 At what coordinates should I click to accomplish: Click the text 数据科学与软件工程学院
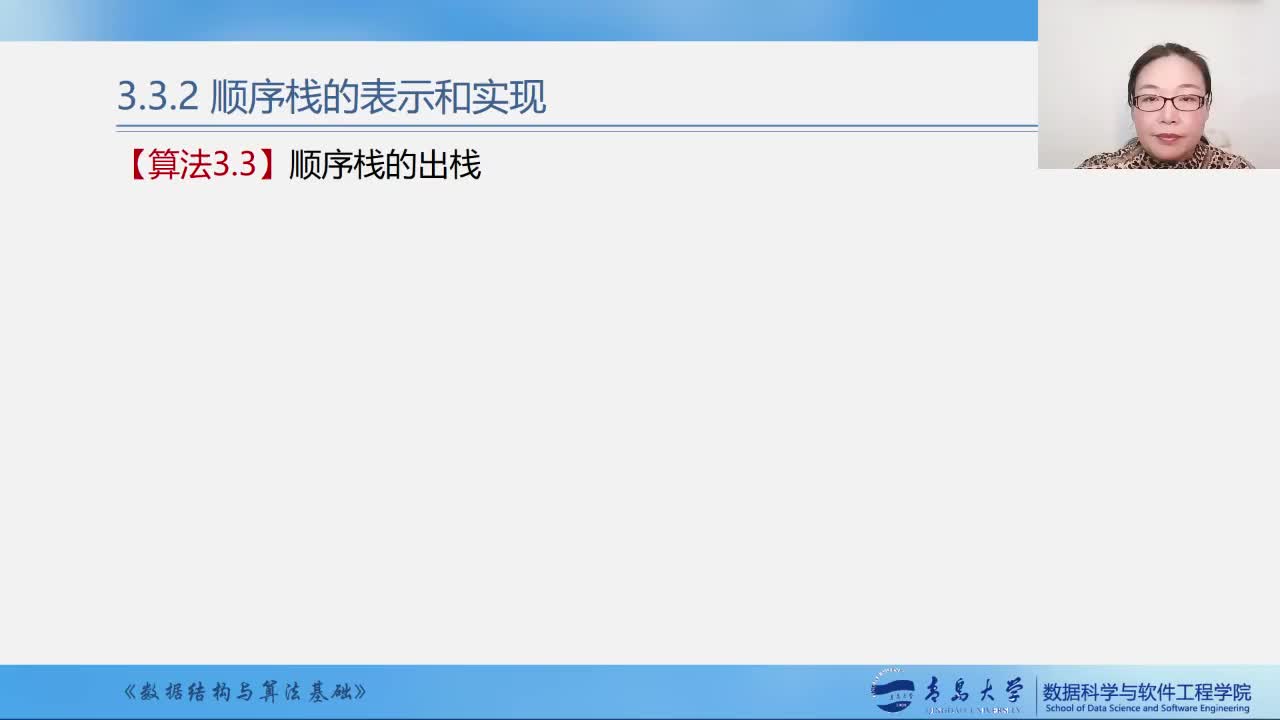pos(1146,691)
